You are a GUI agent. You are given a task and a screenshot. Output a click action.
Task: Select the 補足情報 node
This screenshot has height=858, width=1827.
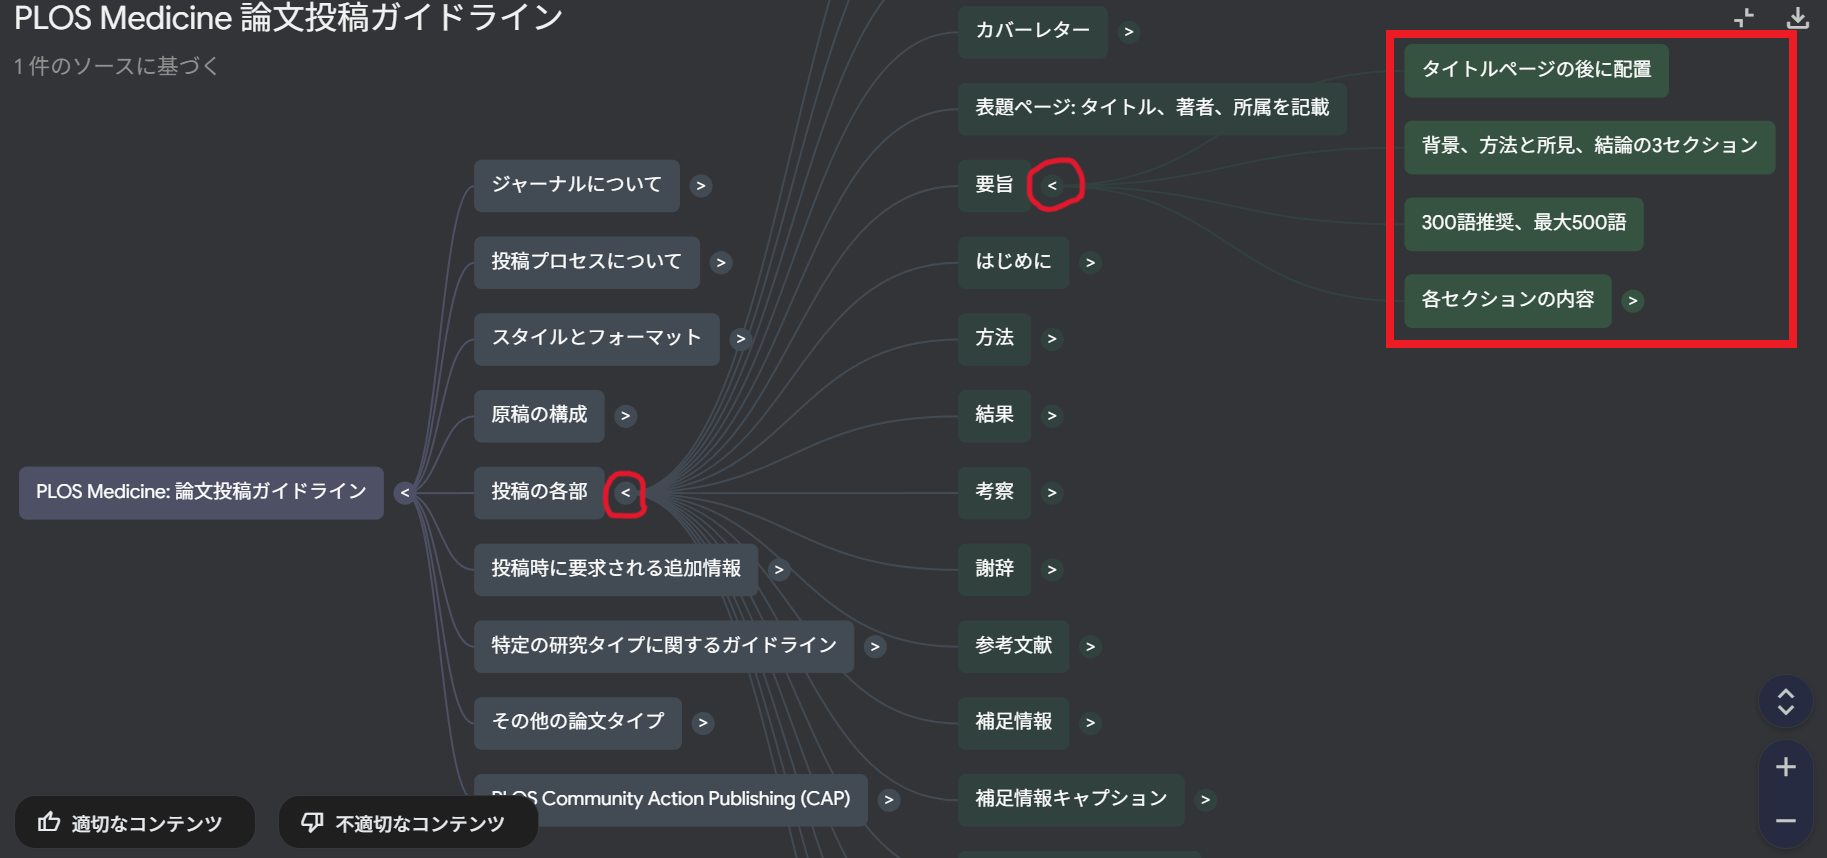[1014, 722]
